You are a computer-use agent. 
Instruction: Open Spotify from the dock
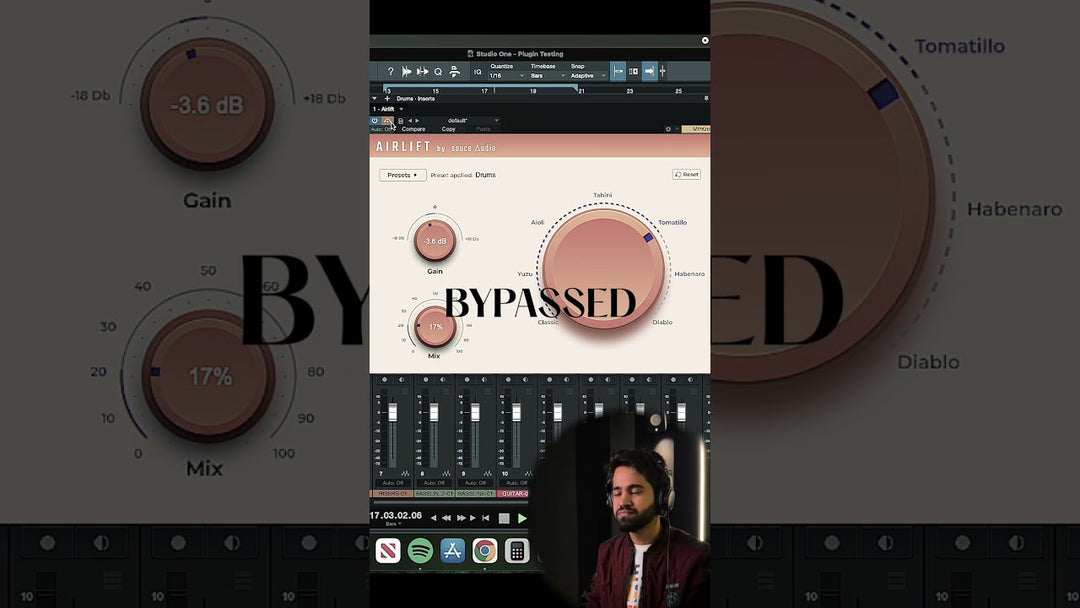pyautogui.click(x=420, y=551)
